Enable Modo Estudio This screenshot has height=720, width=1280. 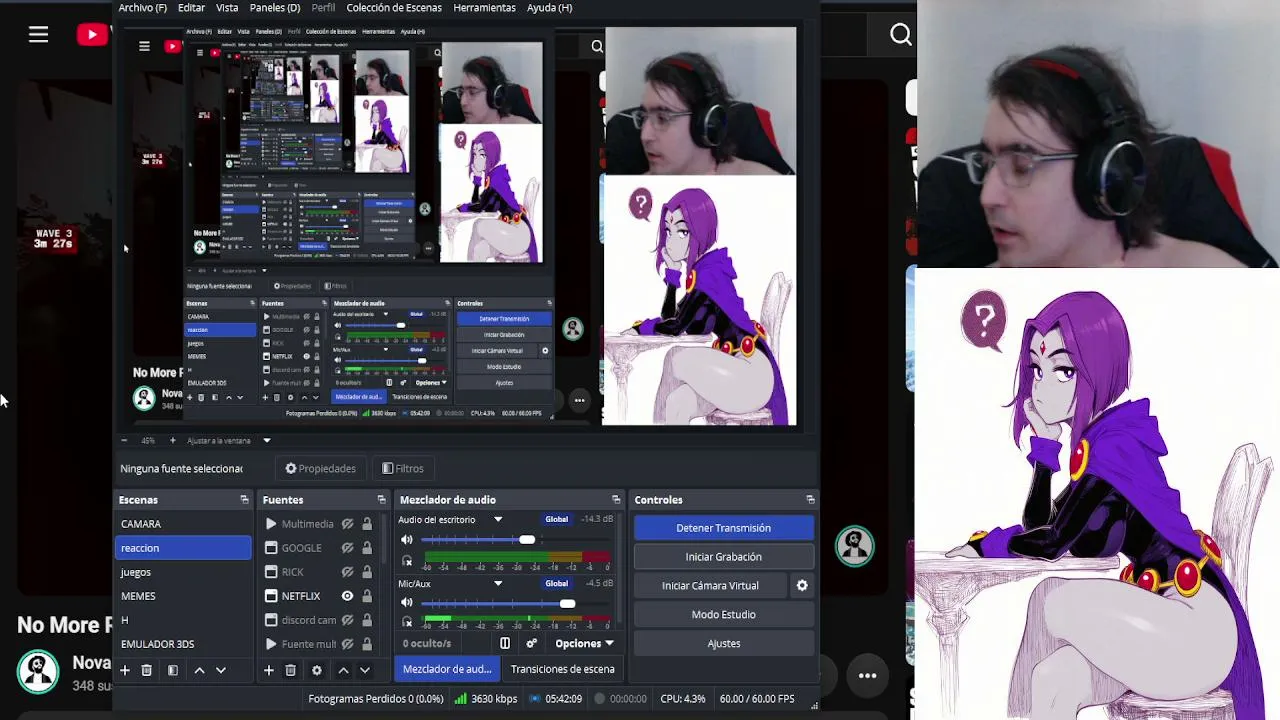coord(723,615)
